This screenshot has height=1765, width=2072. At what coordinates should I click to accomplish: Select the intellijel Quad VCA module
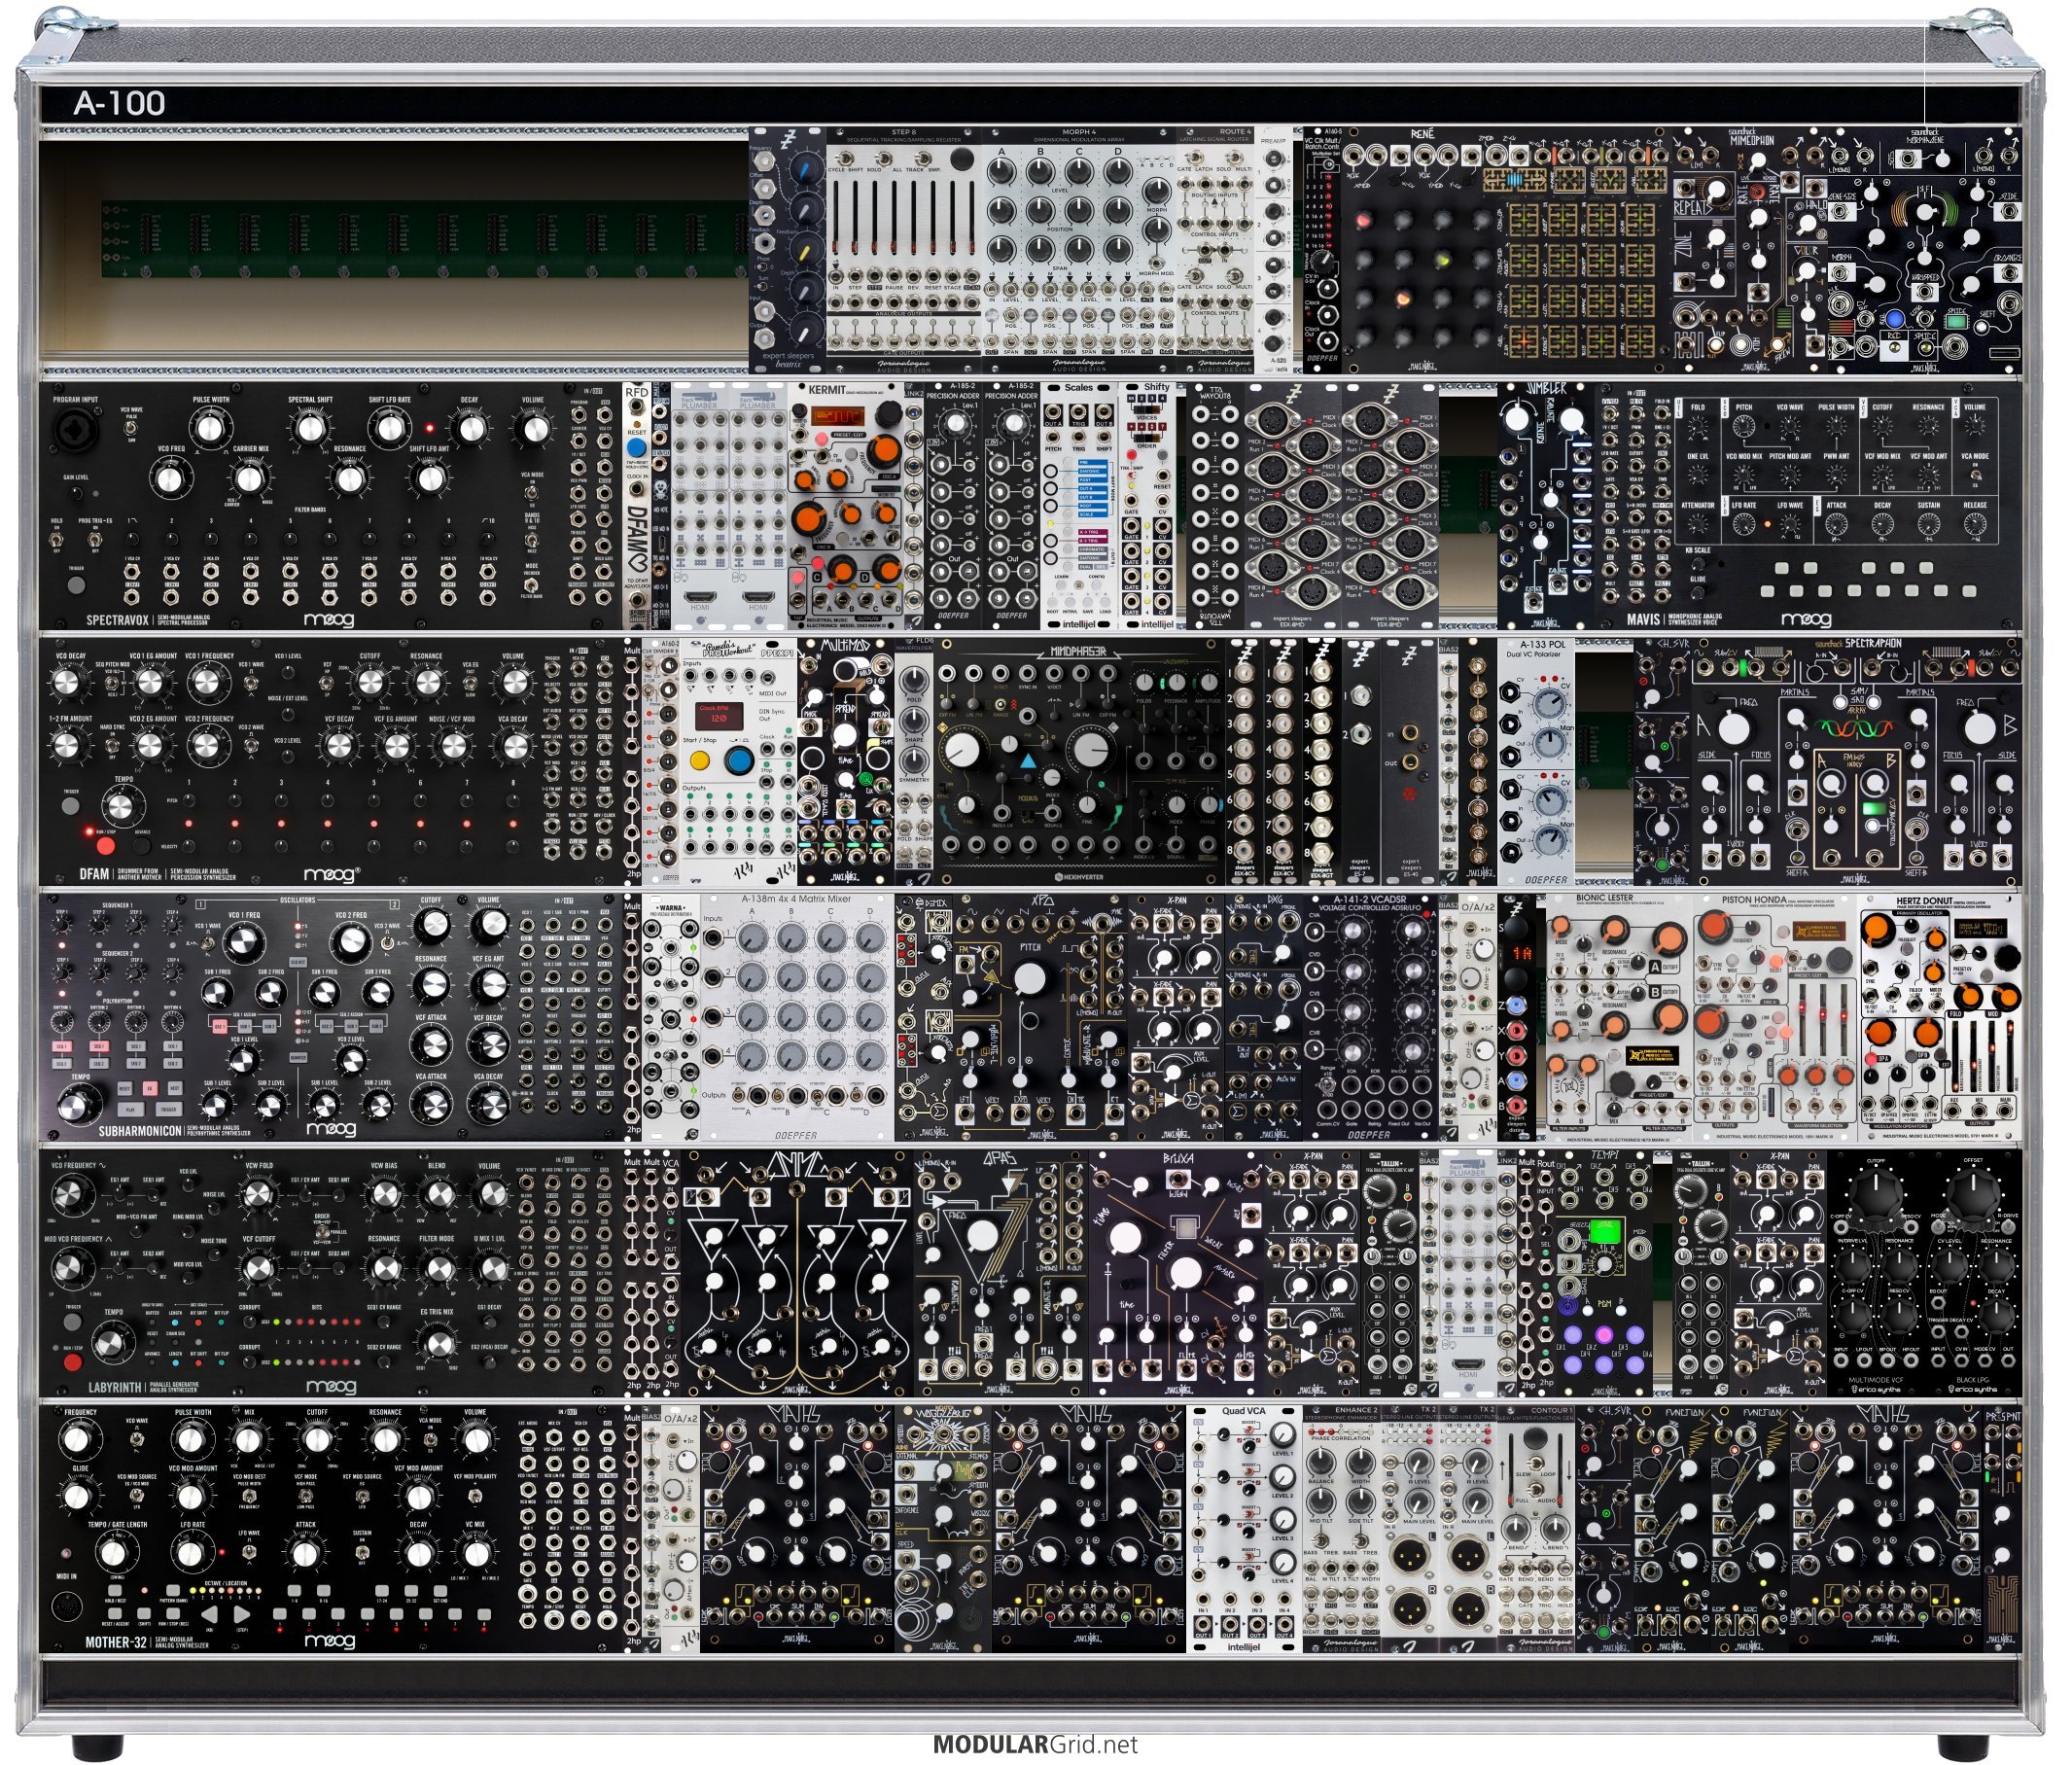click(1244, 1529)
